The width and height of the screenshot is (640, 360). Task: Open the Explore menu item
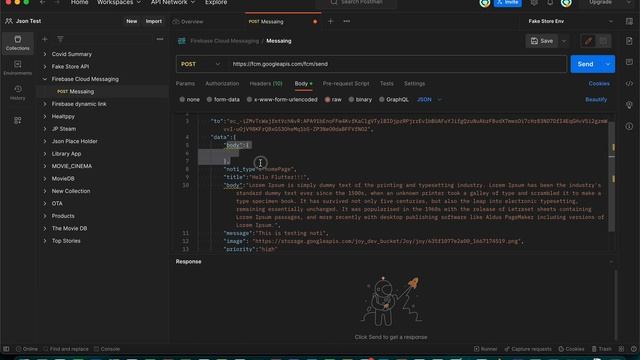(x=216, y=2)
